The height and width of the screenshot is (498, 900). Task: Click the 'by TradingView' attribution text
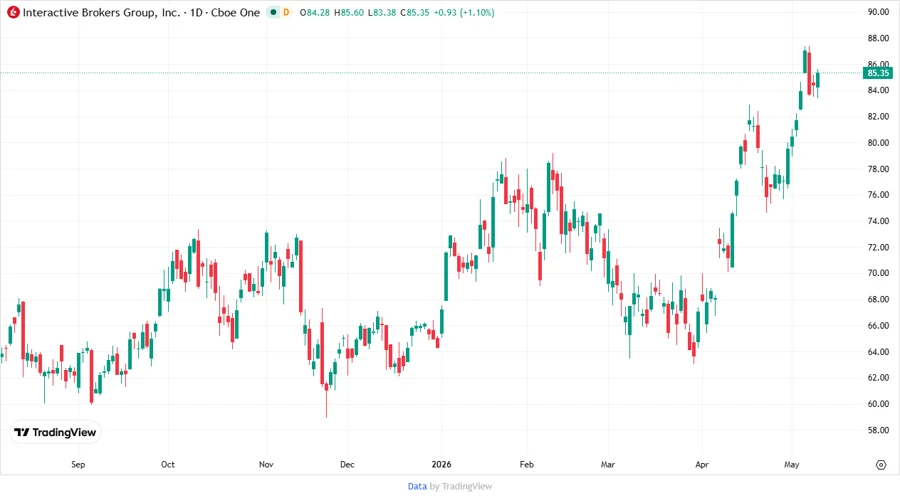coord(461,487)
